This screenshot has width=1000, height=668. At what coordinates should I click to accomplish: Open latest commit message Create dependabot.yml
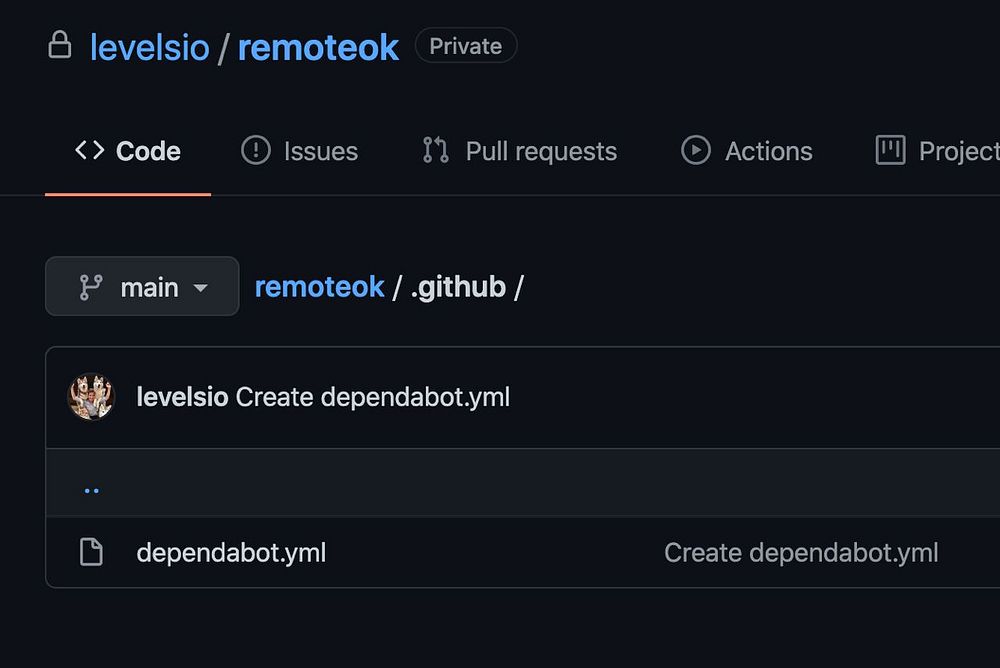373,397
